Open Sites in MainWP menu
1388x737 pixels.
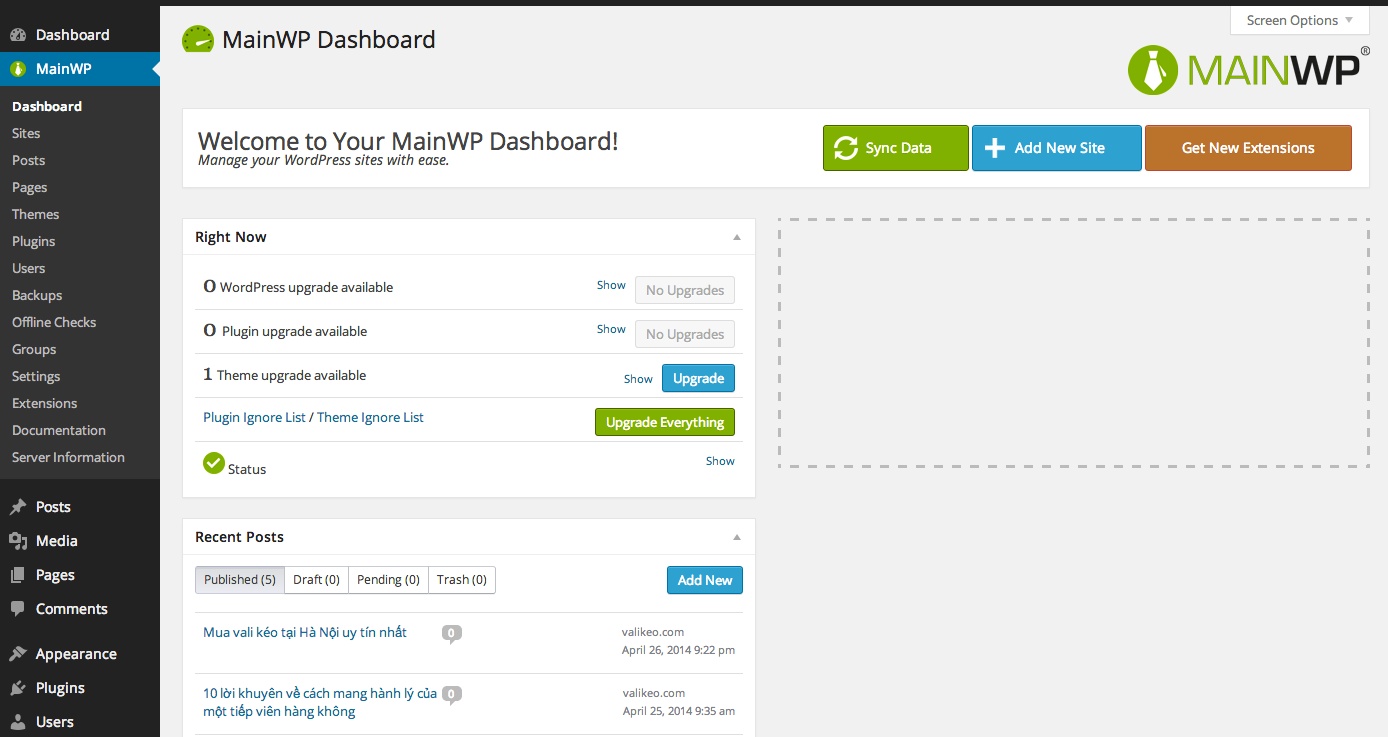click(x=26, y=133)
